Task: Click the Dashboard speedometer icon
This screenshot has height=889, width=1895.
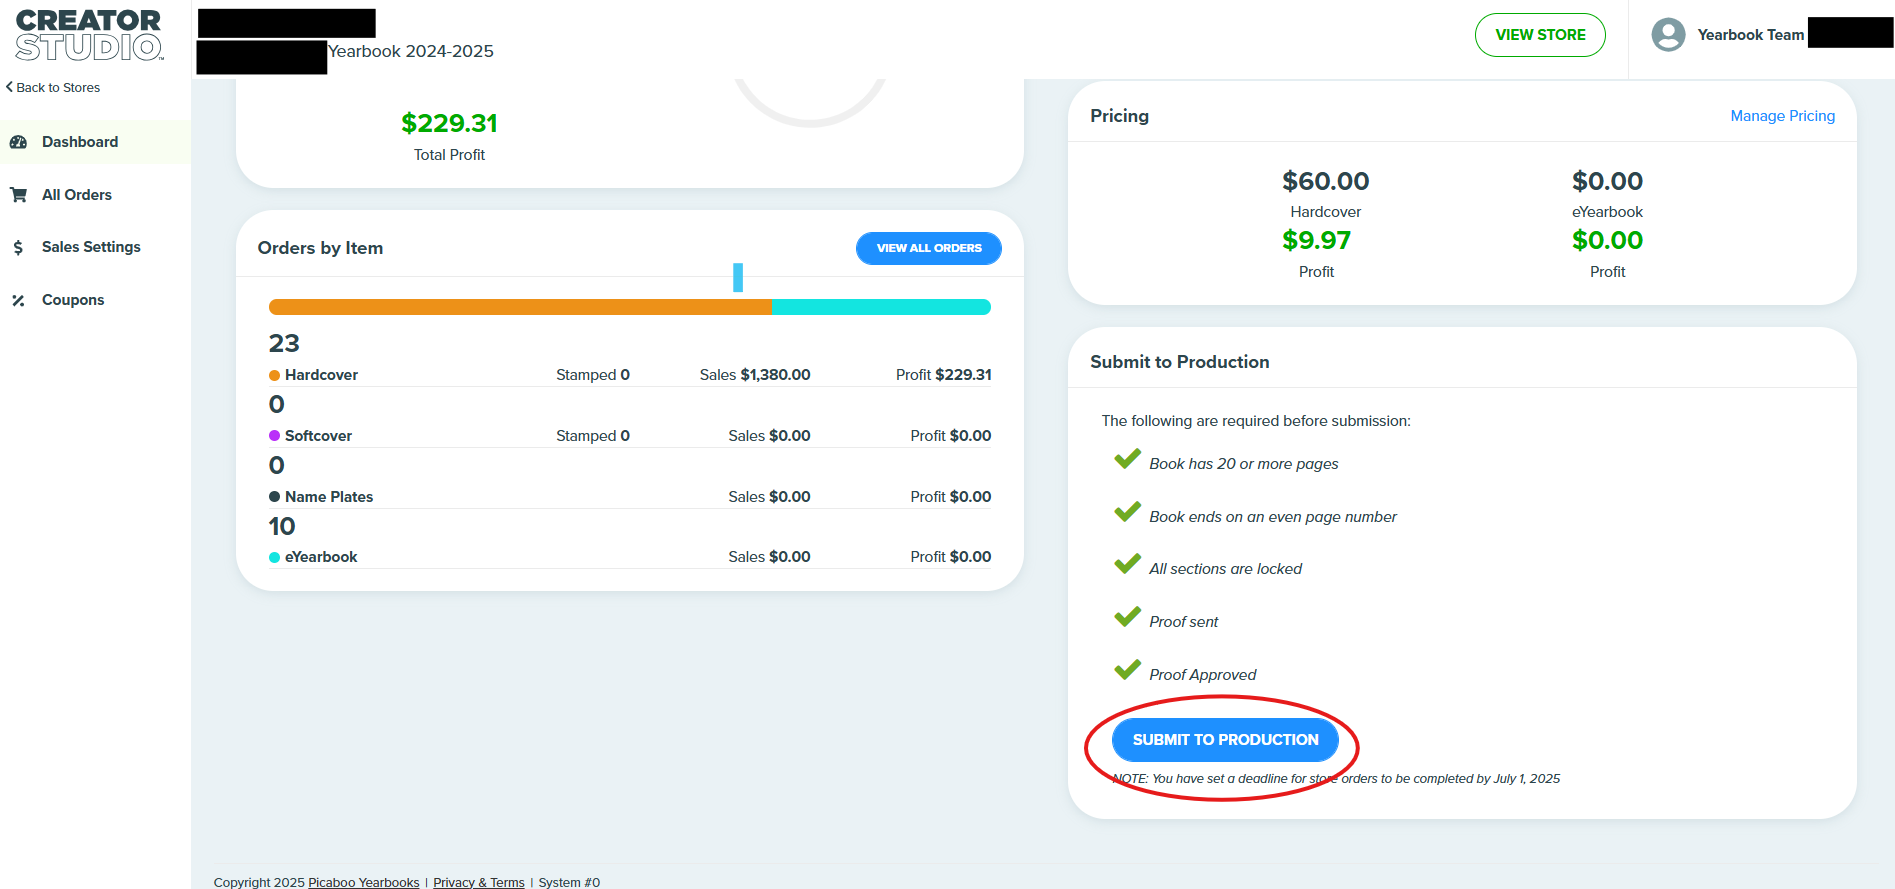Action: 18,142
